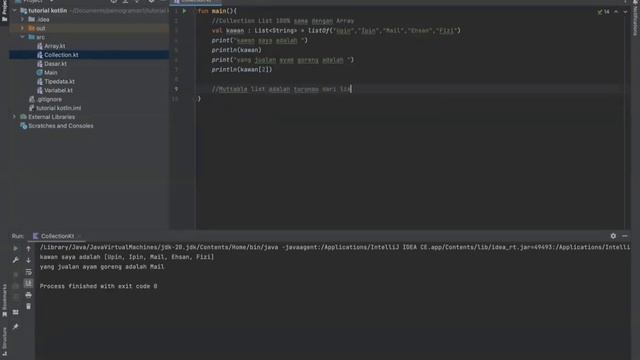Select the src folder row
The image size is (640, 360).
coord(89,37)
